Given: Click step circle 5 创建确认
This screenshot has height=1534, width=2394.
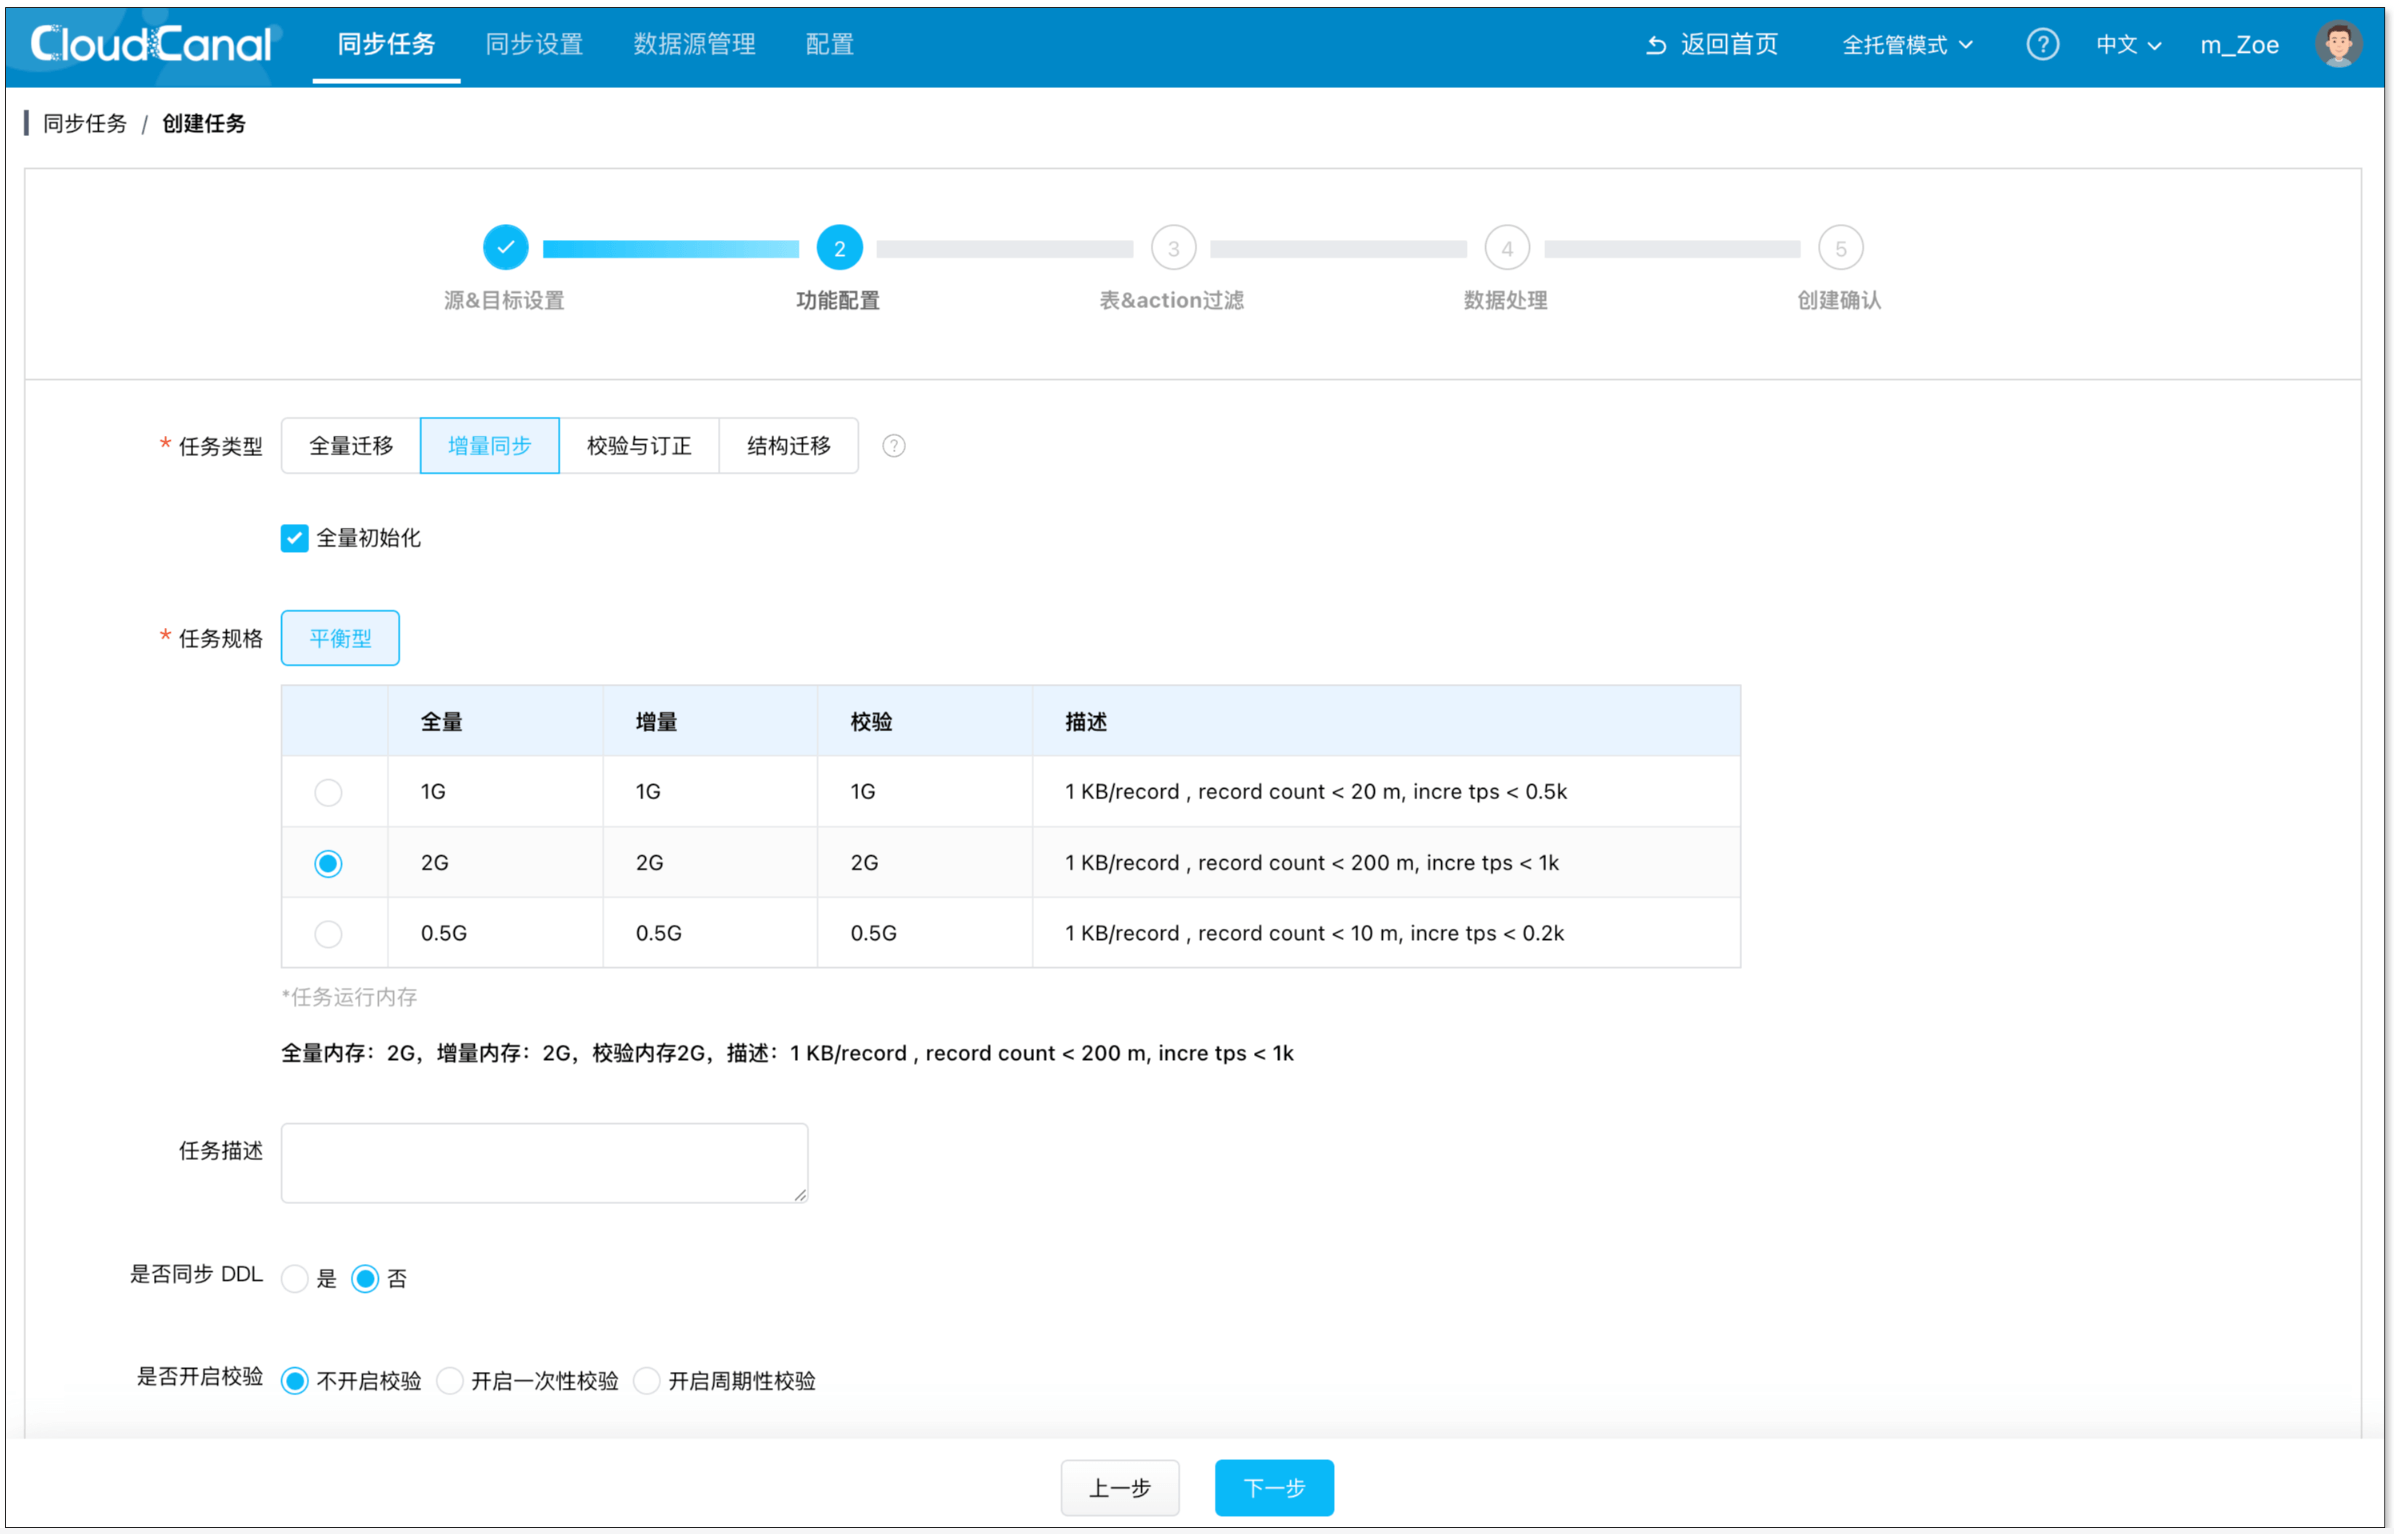Looking at the screenshot, I should click(x=1841, y=247).
